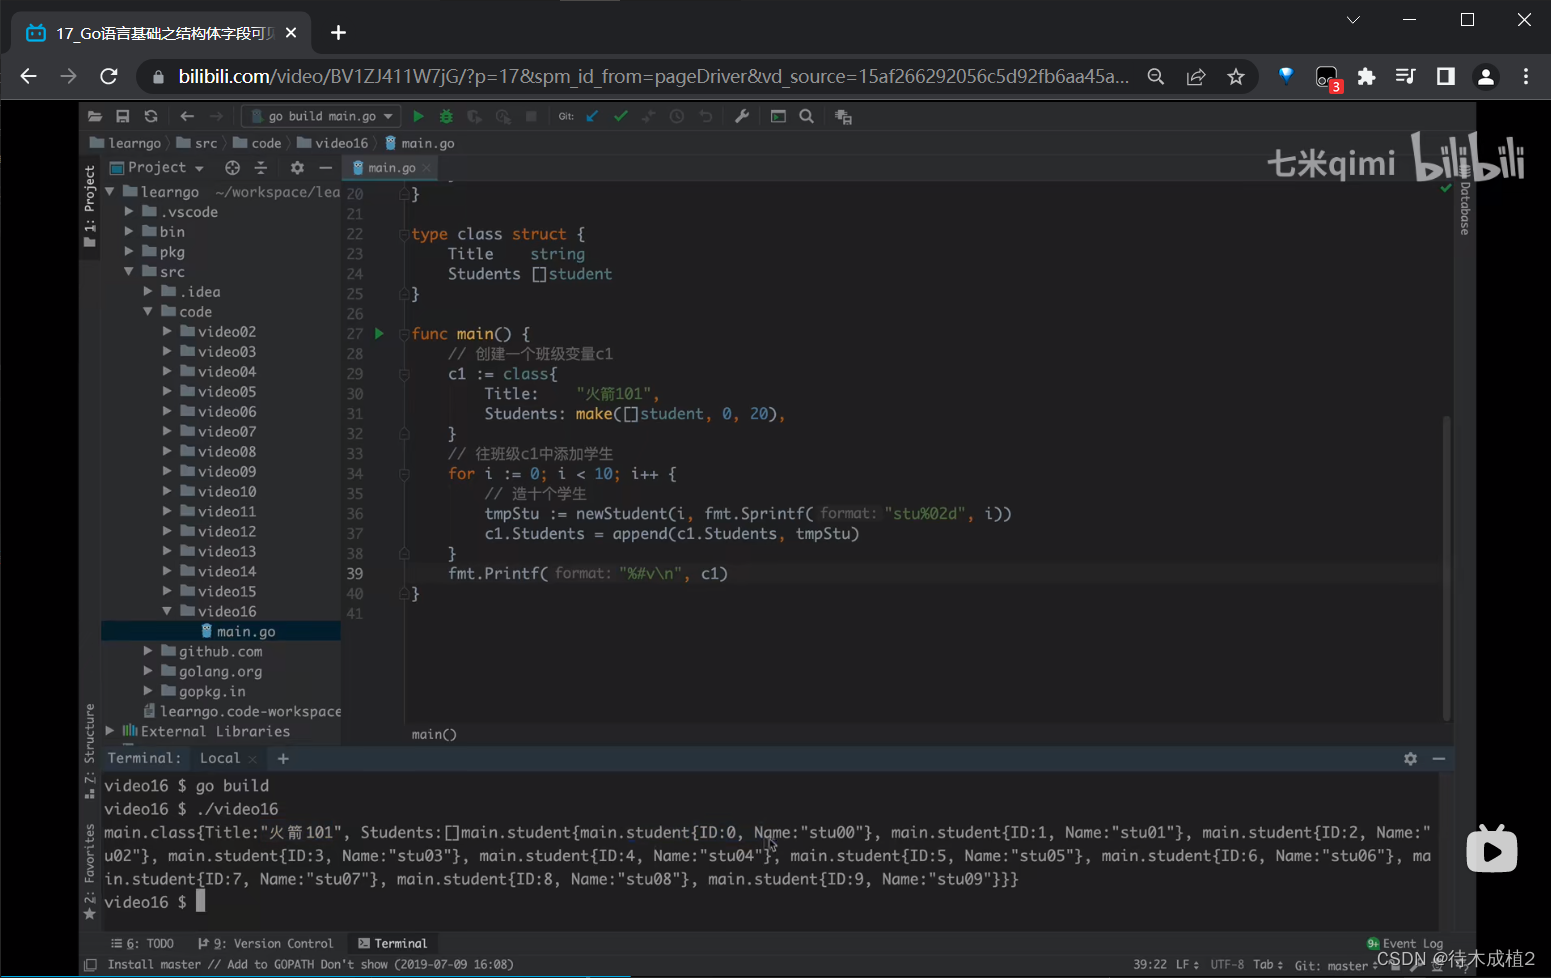This screenshot has width=1551, height=978.
Task: Open the go build main.go run configuration dropdown
Action: [321, 116]
